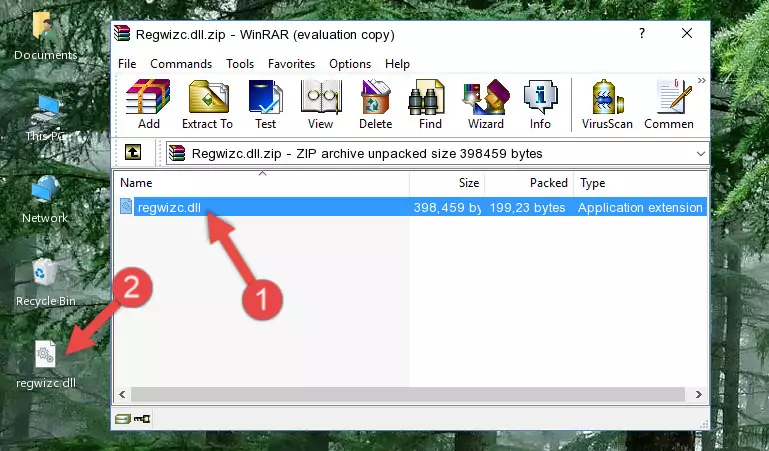Click the 199,23 bytes packed value
Viewport: 769px width, 451px height.
[x=527, y=207]
